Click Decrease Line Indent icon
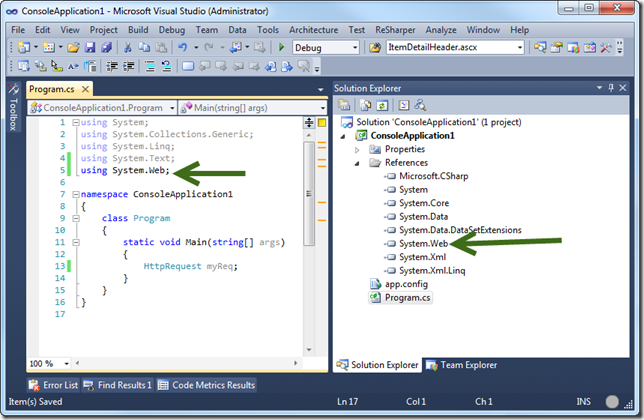Image resolution: width=644 pixels, height=420 pixels. pos(112,66)
